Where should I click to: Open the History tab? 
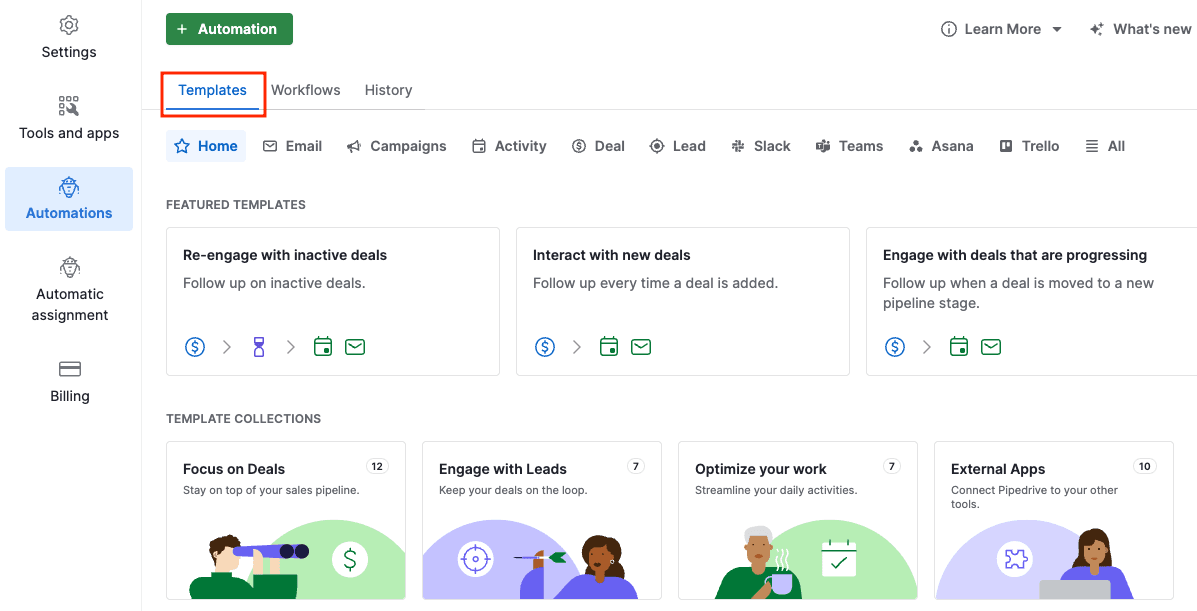coord(388,90)
